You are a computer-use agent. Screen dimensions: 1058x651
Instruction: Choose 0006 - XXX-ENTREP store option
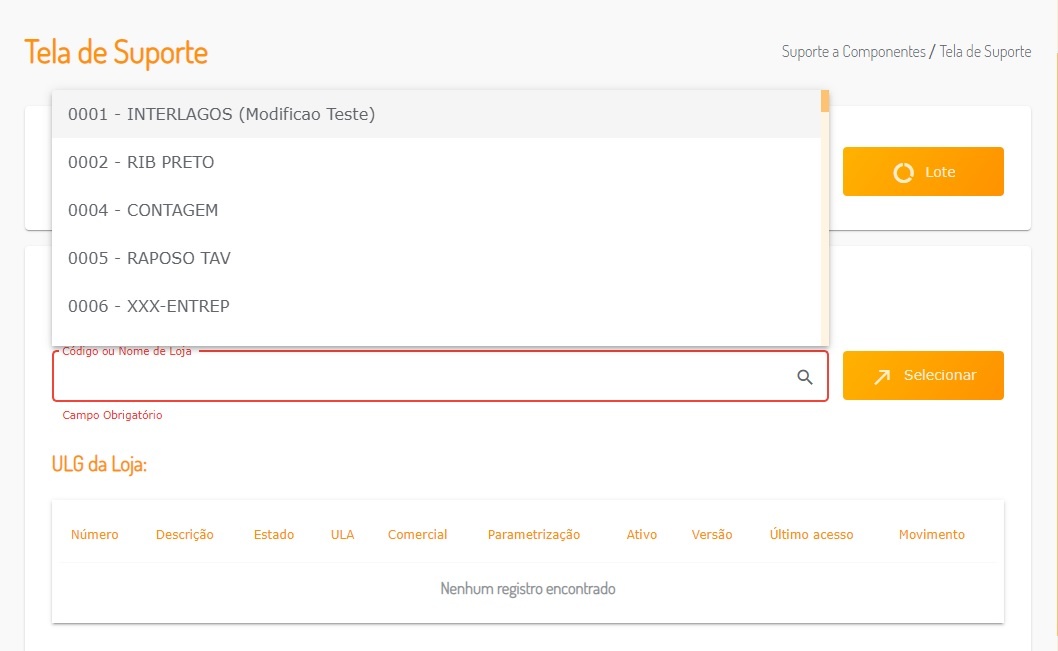149,306
